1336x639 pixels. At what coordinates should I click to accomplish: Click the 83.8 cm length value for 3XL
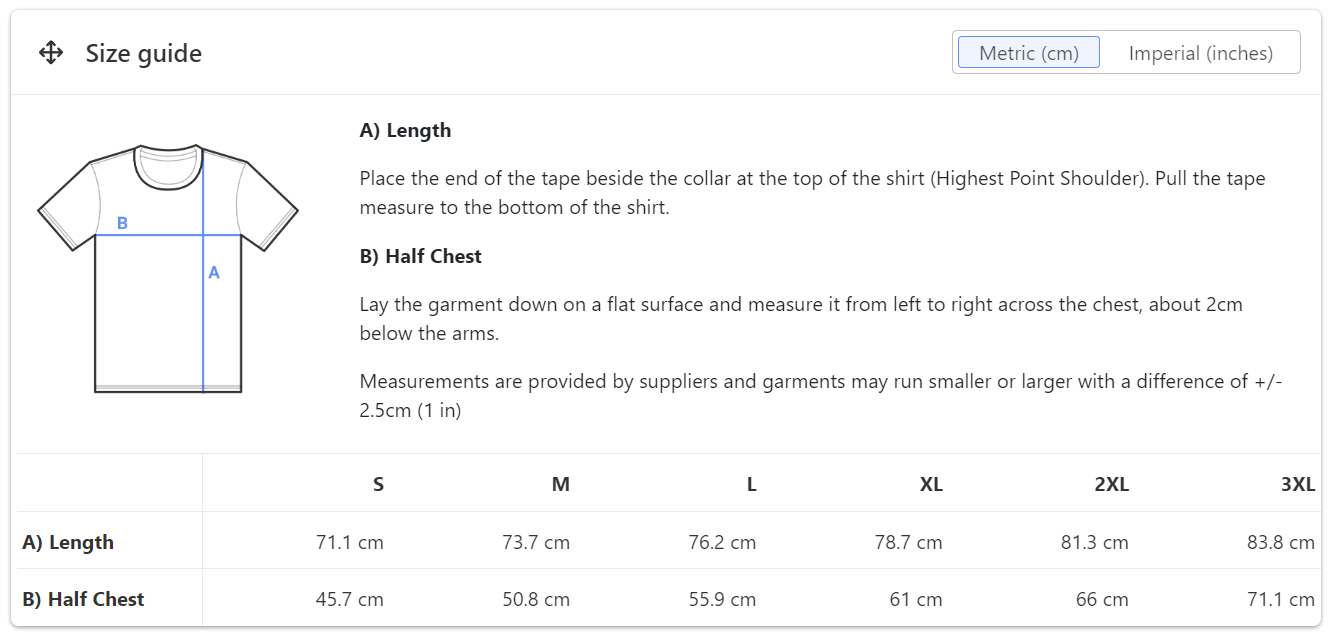[1280, 542]
